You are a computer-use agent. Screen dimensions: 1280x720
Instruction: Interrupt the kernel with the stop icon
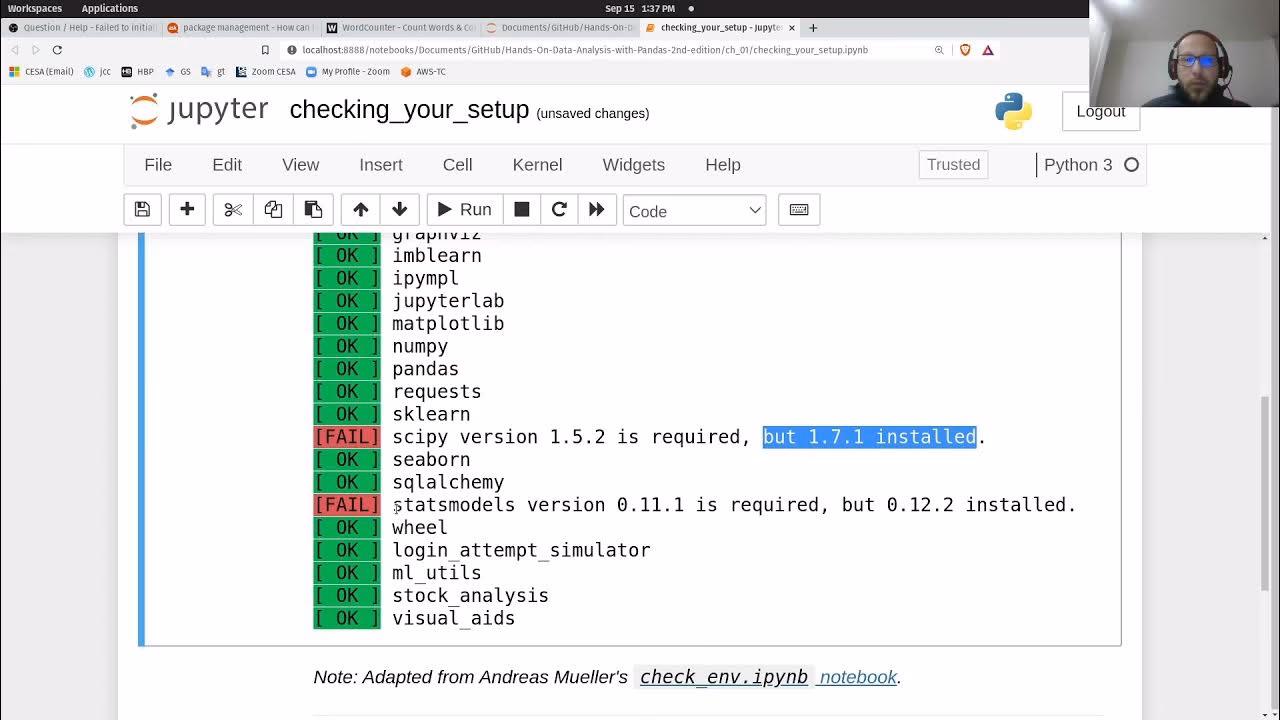click(521, 209)
